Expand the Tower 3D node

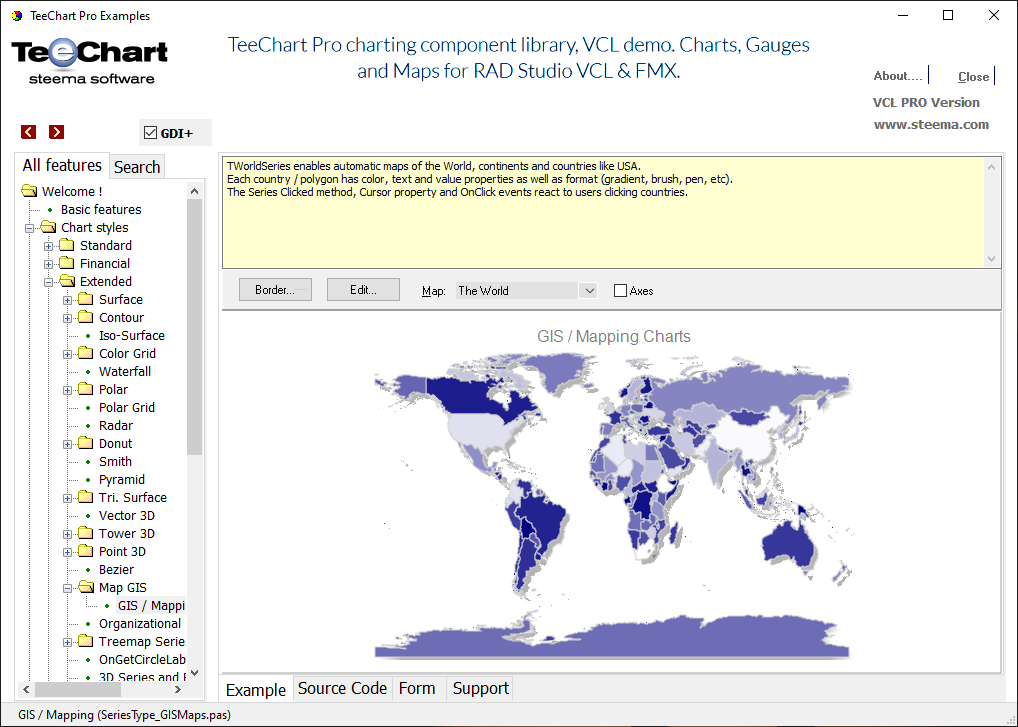[68, 534]
